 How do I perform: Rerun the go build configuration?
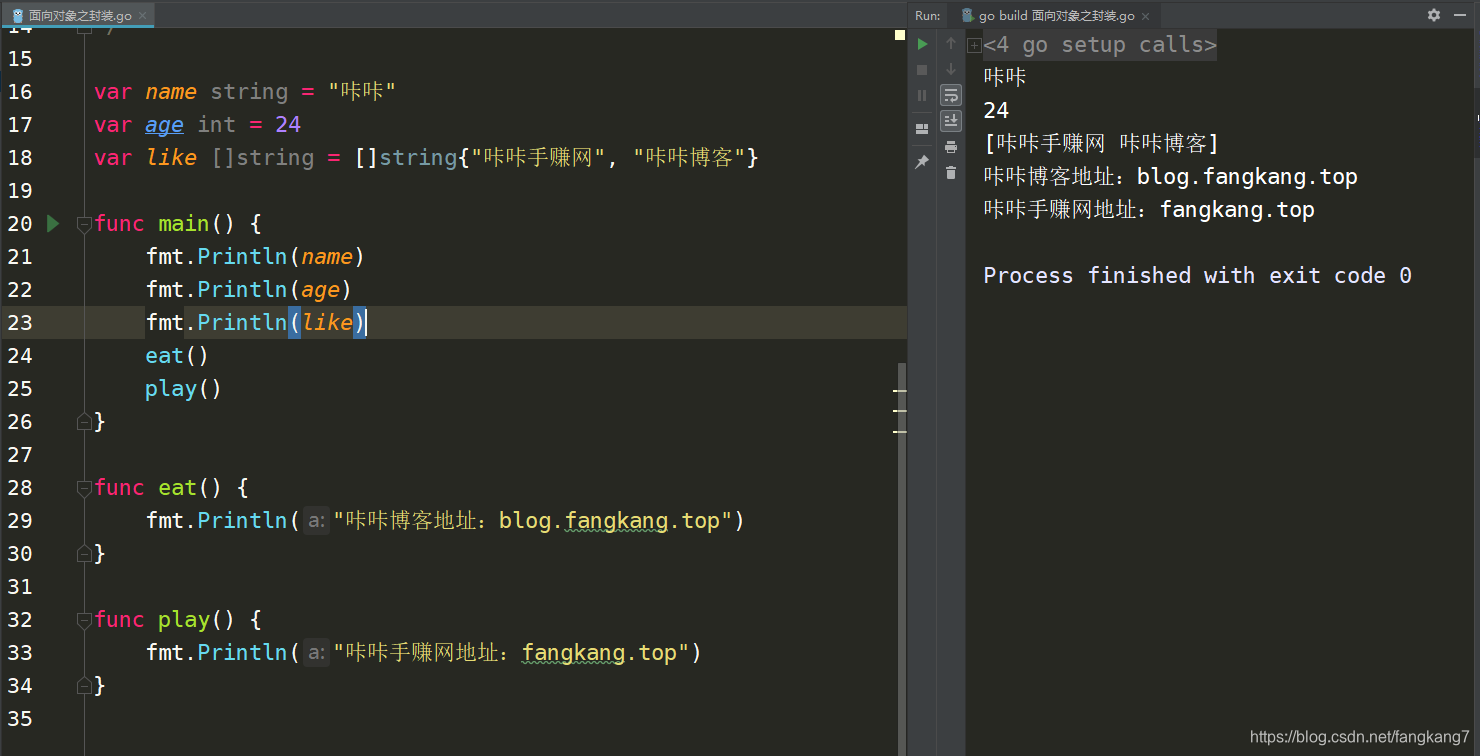(922, 44)
